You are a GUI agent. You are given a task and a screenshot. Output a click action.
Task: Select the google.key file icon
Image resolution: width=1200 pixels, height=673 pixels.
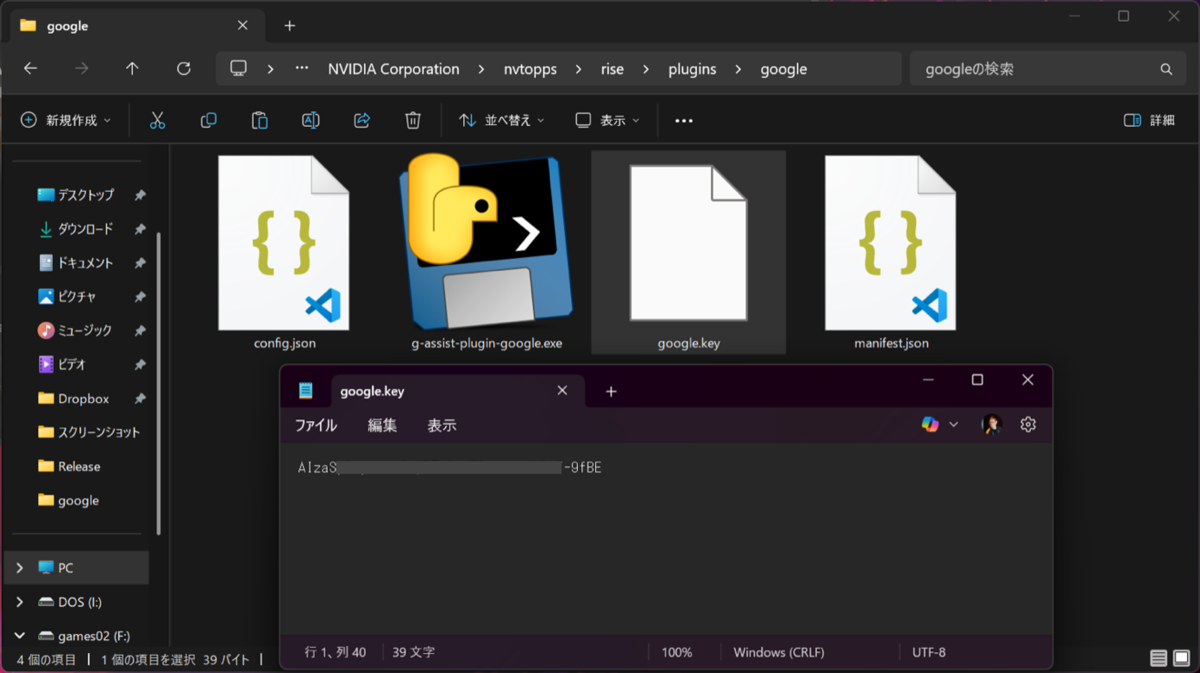click(x=688, y=242)
